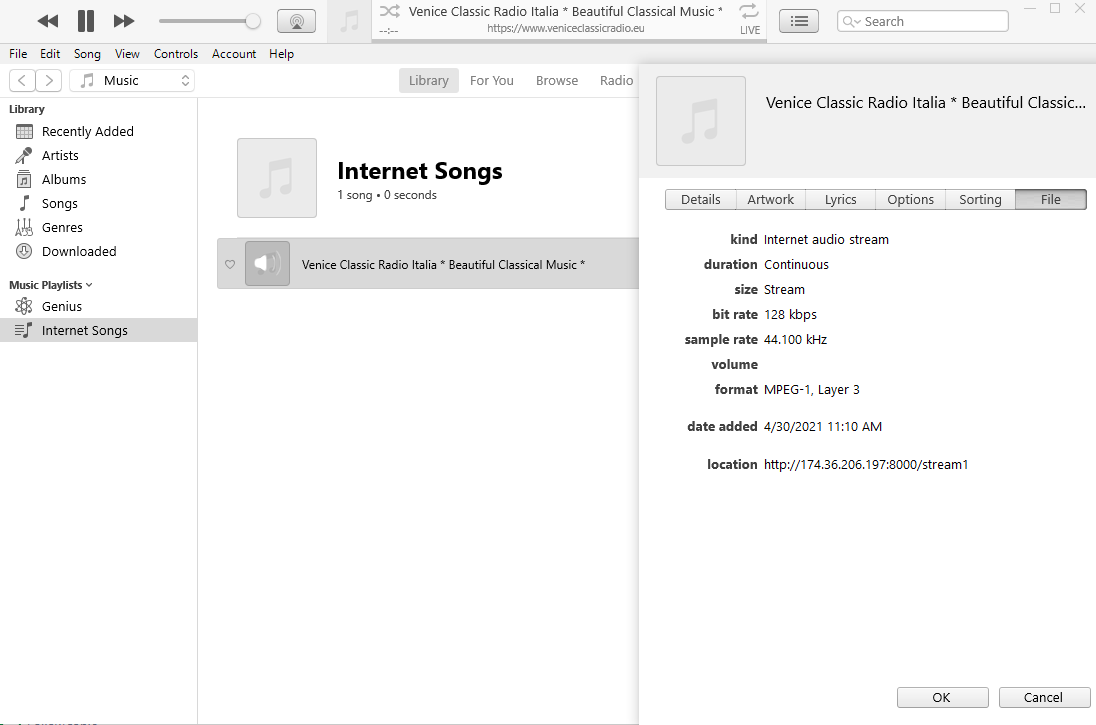
Task: Switch to the Details tab
Action: tap(700, 199)
